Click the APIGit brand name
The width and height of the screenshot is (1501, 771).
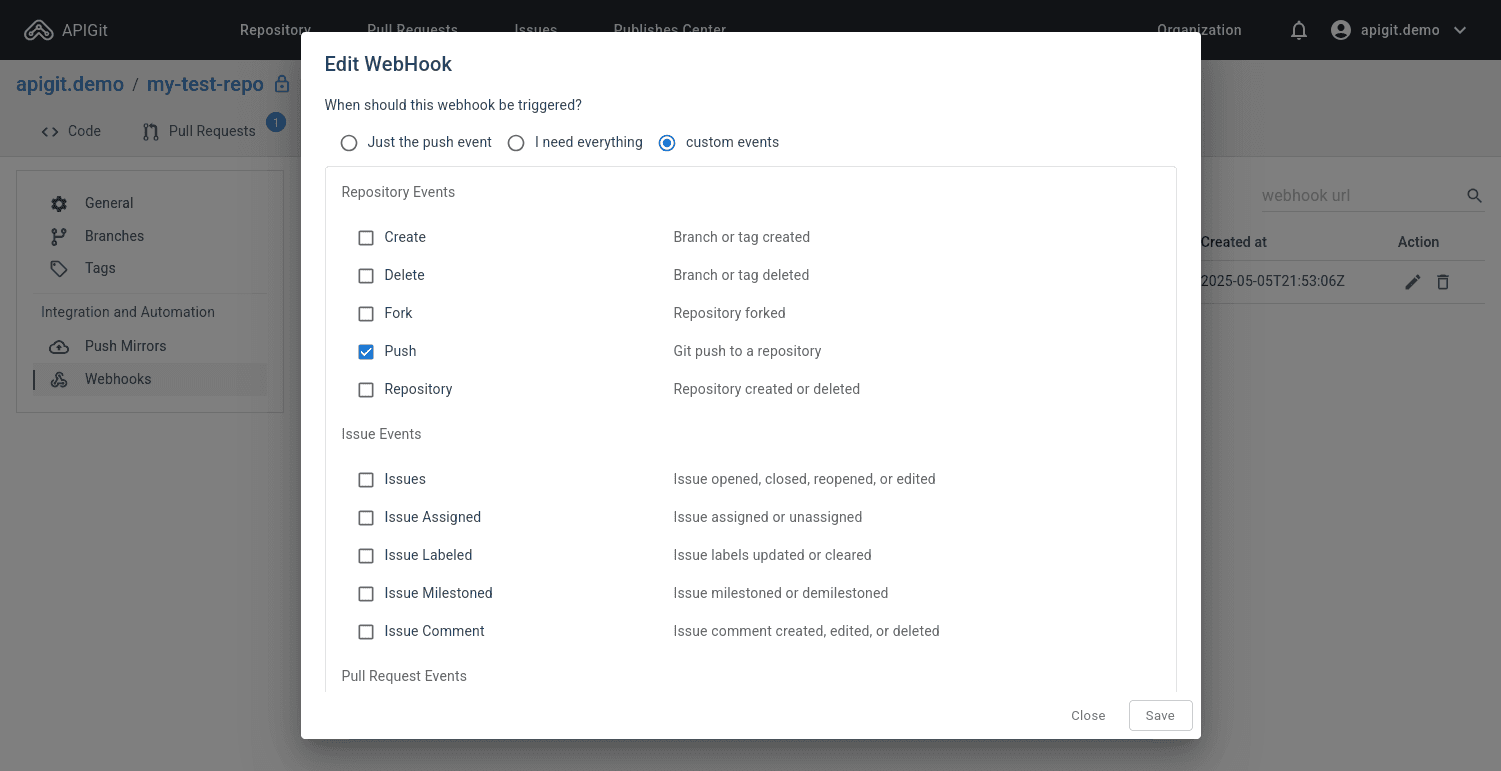pos(85,30)
